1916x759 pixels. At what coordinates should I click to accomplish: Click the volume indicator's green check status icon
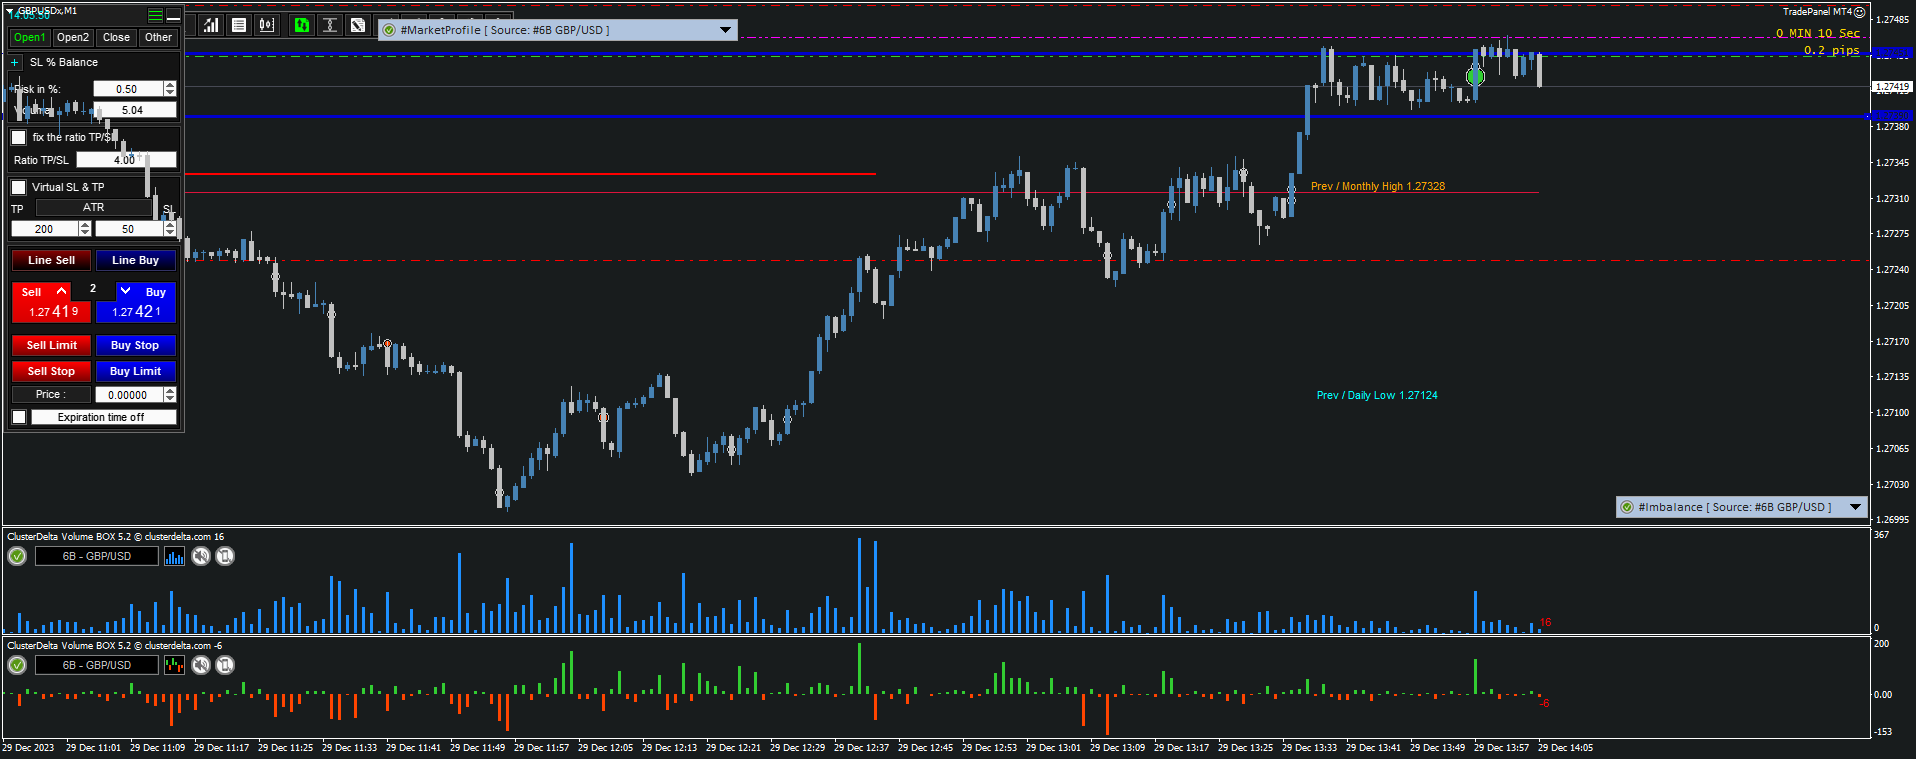click(17, 556)
